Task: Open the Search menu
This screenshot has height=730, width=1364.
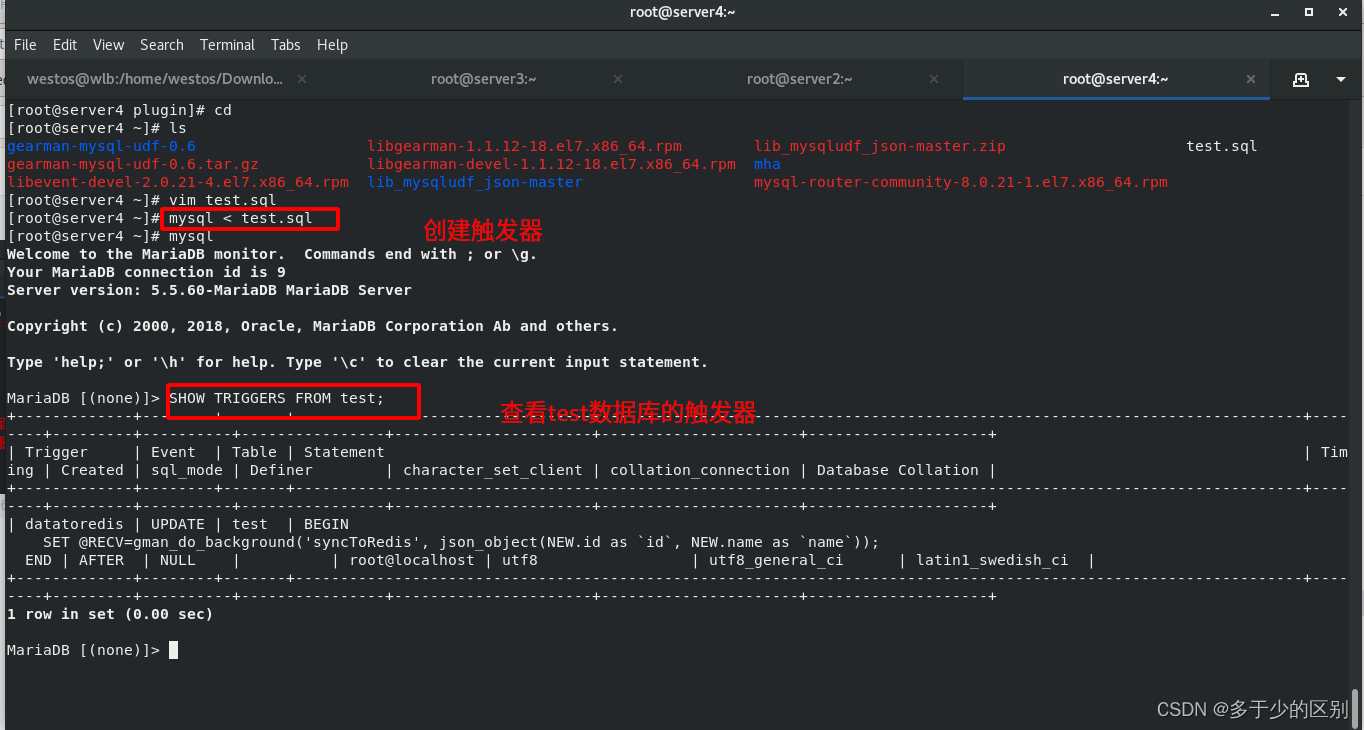Action: pyautogui.click(x=162, y=45)
